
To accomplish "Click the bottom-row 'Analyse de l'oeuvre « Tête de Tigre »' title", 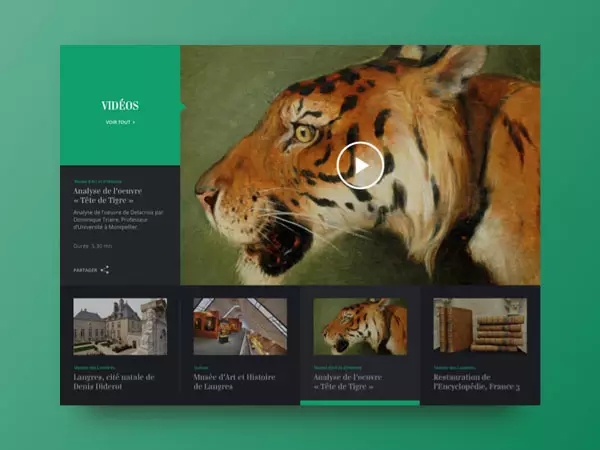I will 347,382.
